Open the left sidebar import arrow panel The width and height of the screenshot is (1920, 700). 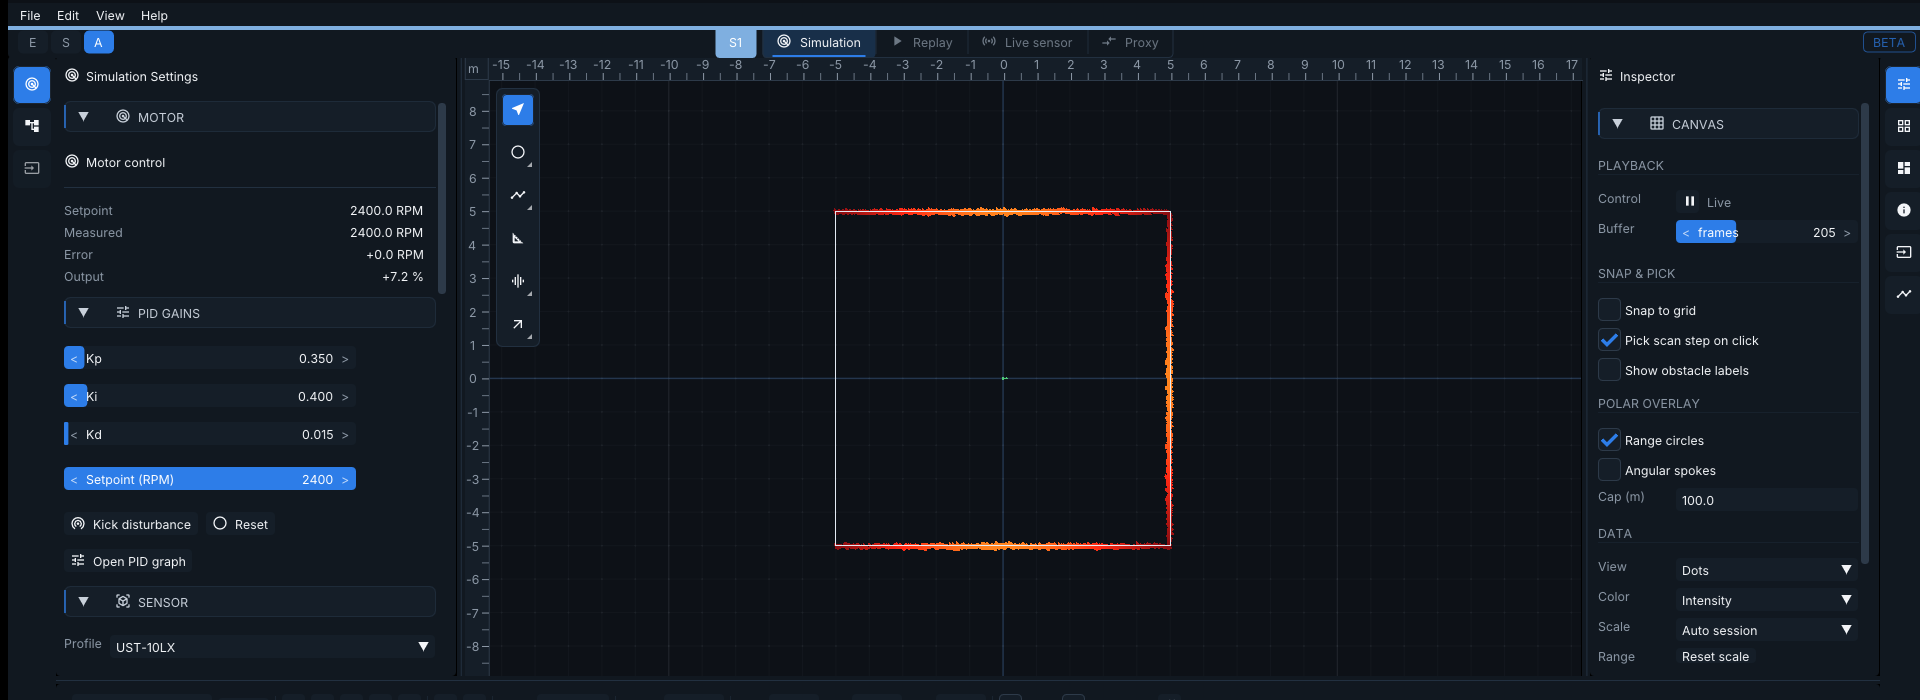(x=32, y=168)
